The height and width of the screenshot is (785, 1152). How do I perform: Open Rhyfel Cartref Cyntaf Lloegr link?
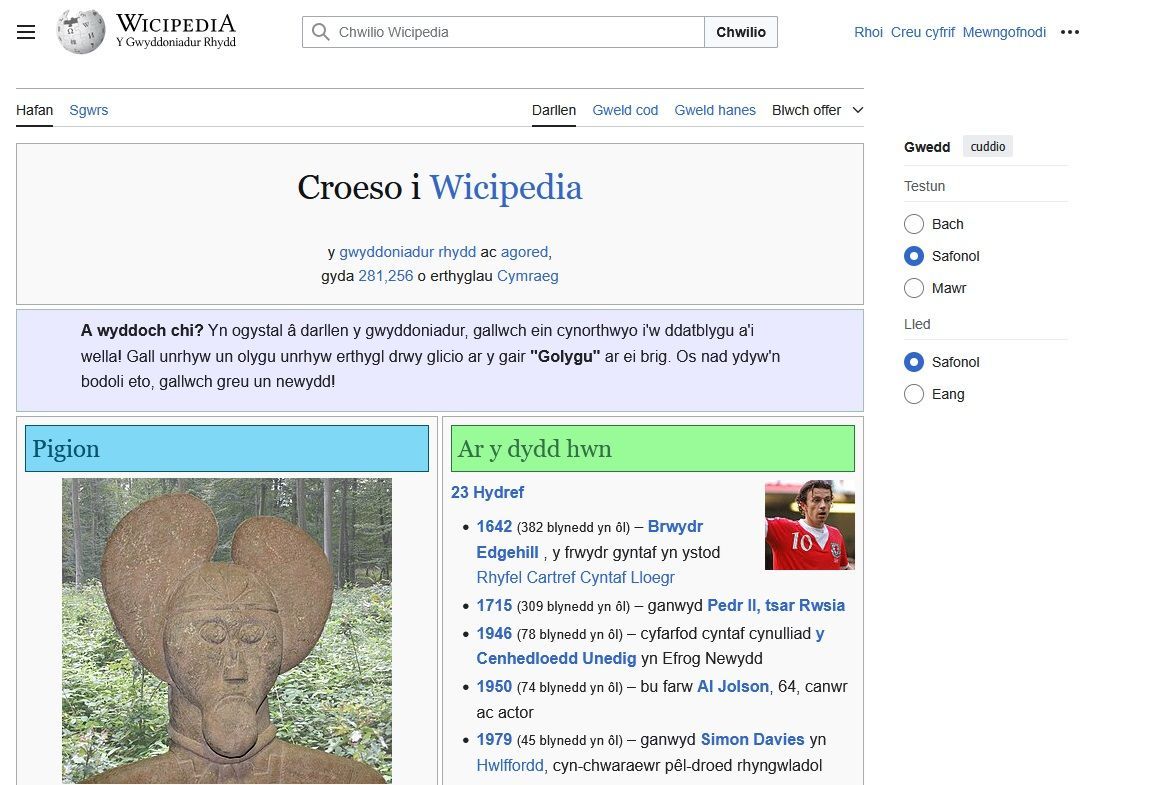(575, 578)
